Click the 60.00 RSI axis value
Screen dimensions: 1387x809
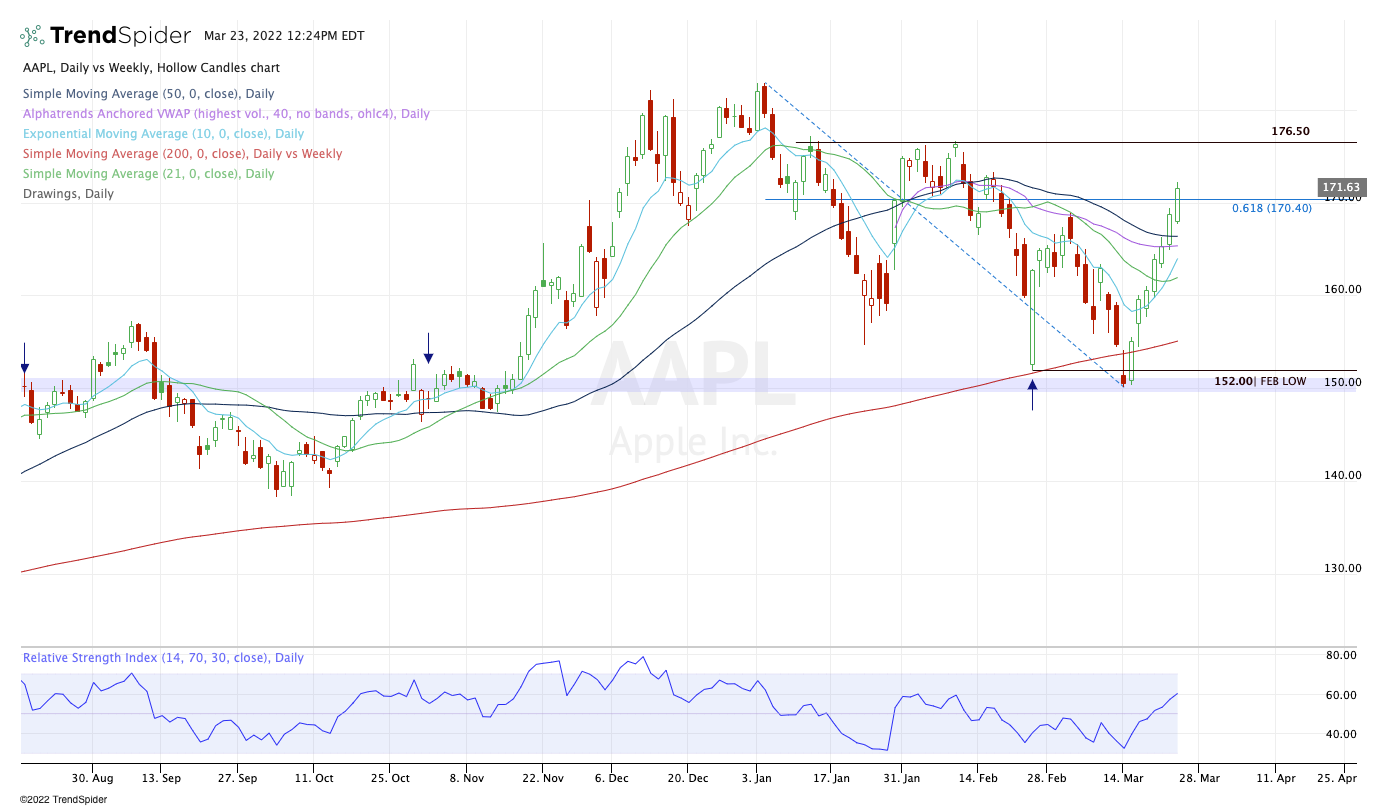(1341, 695)
